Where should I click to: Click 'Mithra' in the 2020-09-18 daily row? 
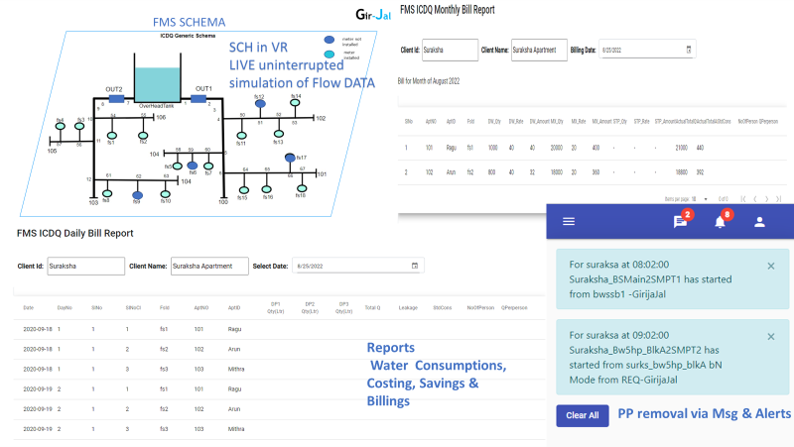(236, 369)
